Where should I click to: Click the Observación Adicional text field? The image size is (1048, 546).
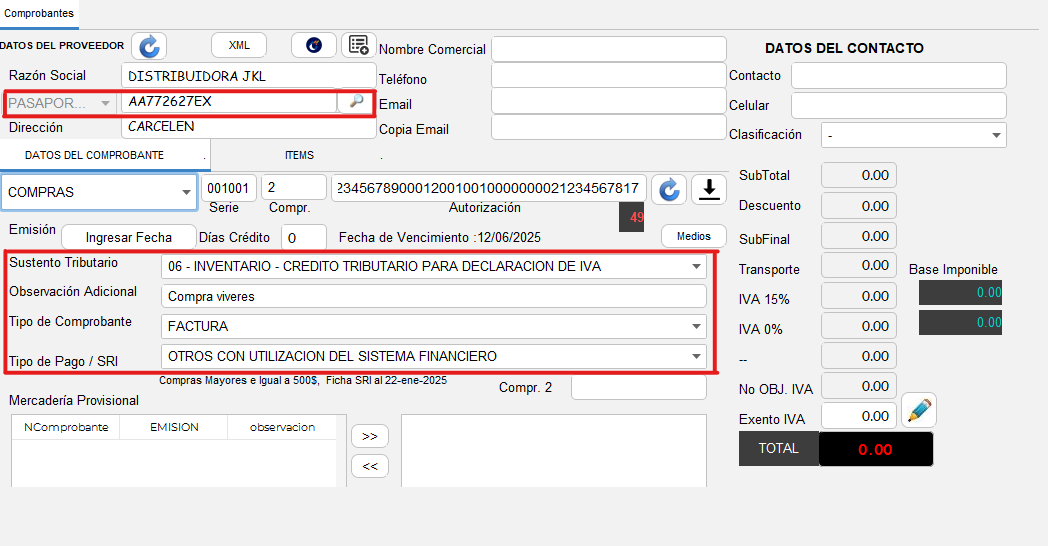point(433,296)
